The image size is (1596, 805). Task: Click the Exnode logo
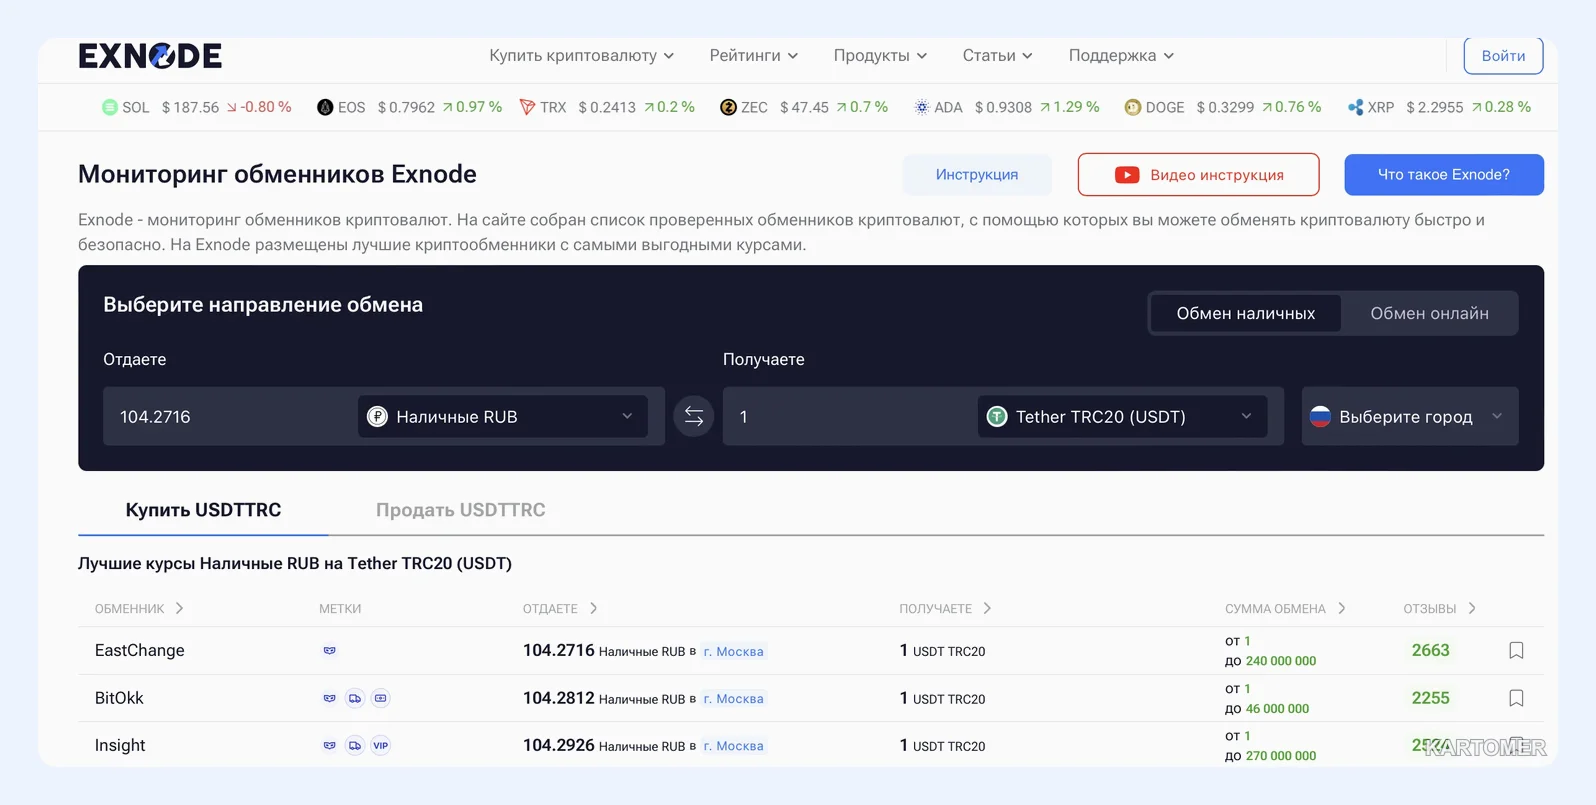tap(150, 56)
